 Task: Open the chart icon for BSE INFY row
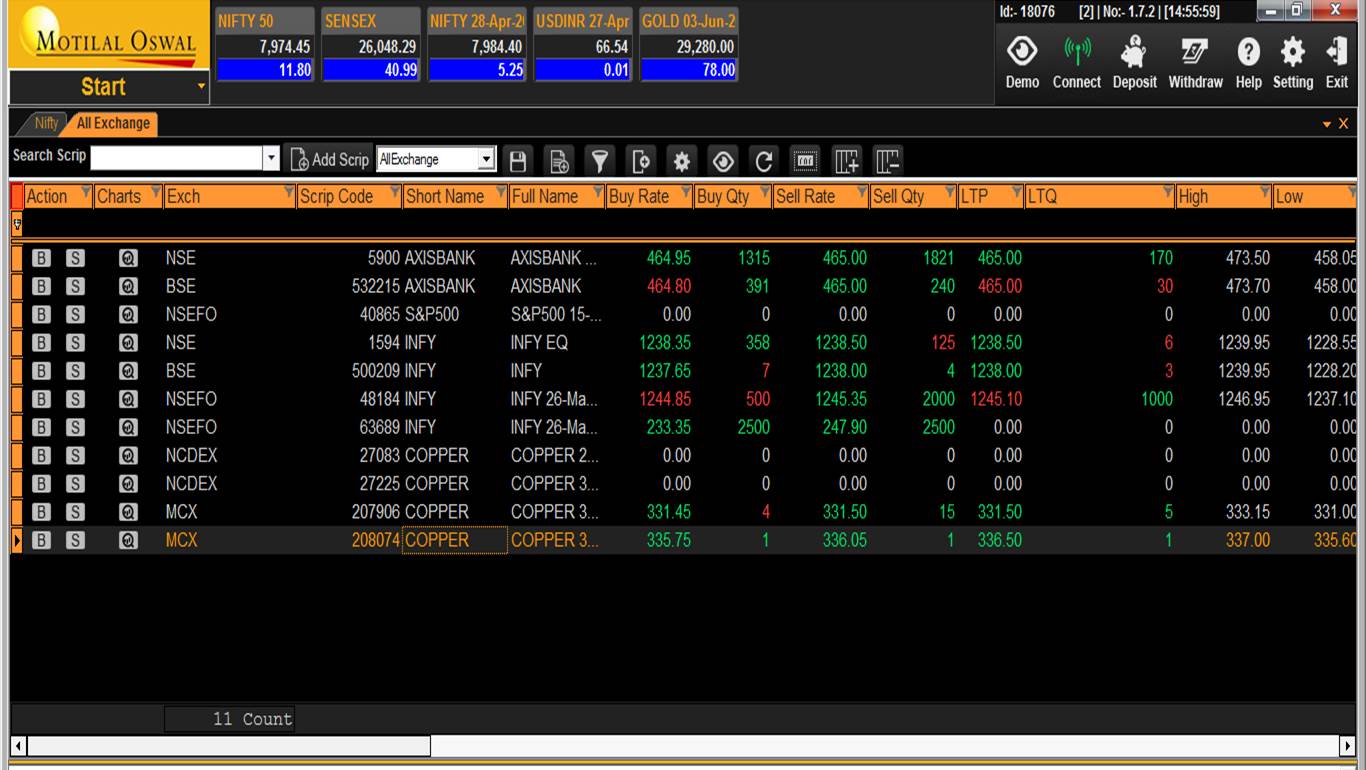127,370
